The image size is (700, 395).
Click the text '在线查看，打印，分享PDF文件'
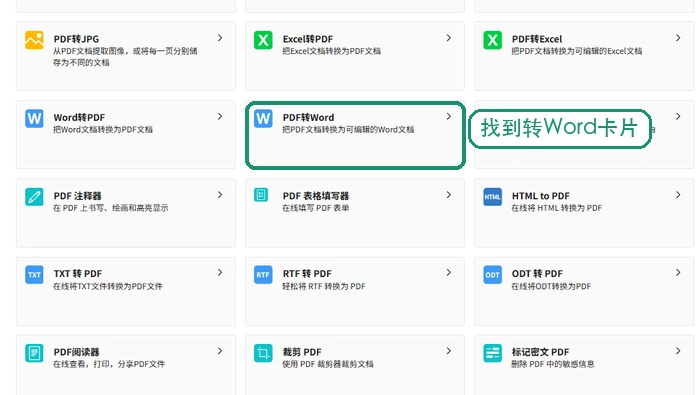point(109,364)
